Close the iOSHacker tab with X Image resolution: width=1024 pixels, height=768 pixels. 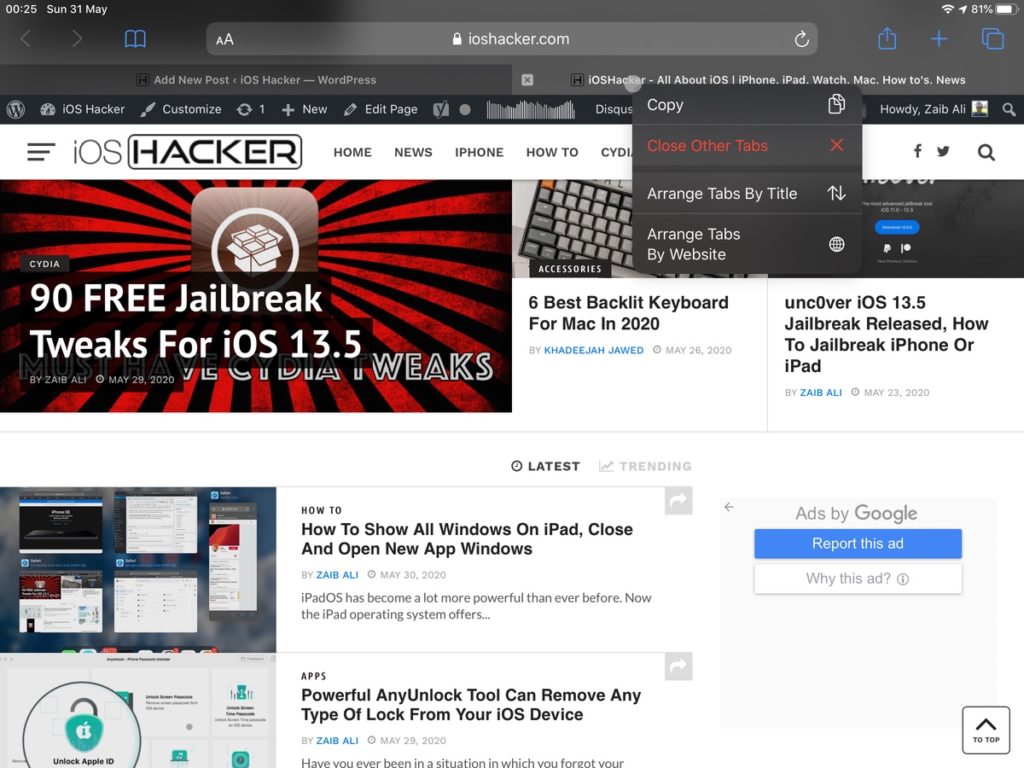[527, 80]
